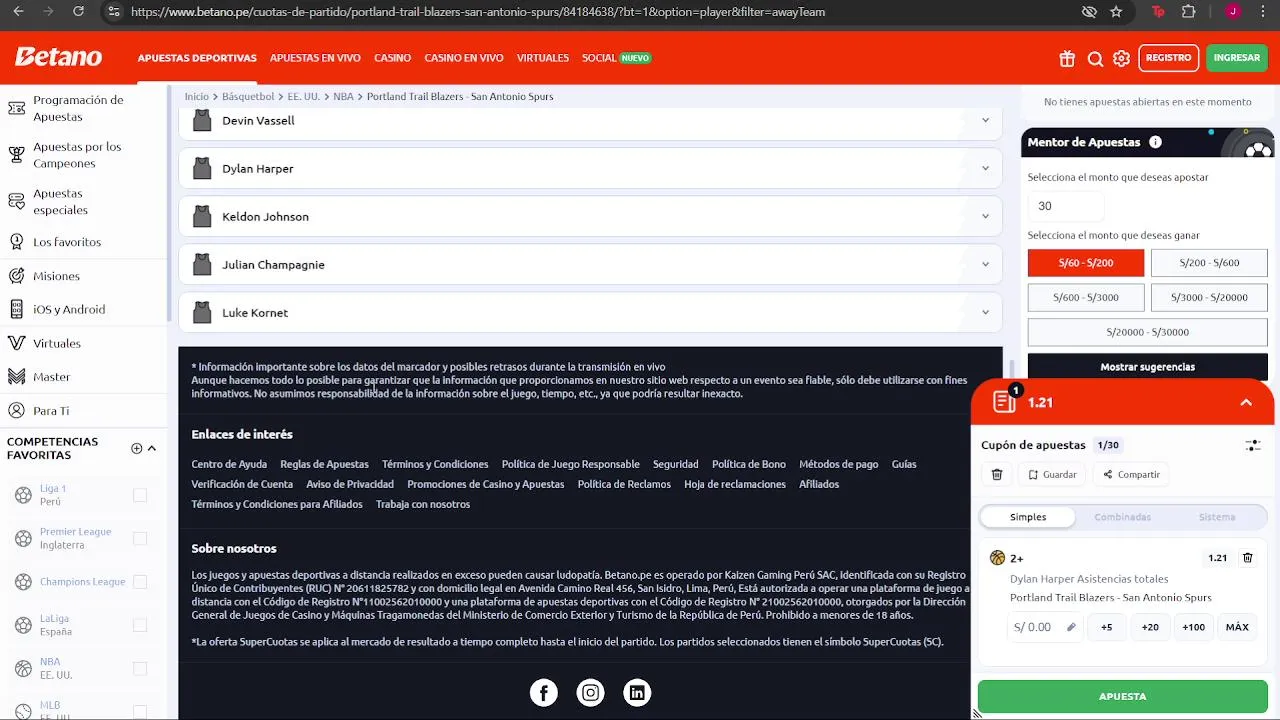Click Devin Vassell jersey icon
This screenshot has width=1280, height=720.
tap(202, 120)
